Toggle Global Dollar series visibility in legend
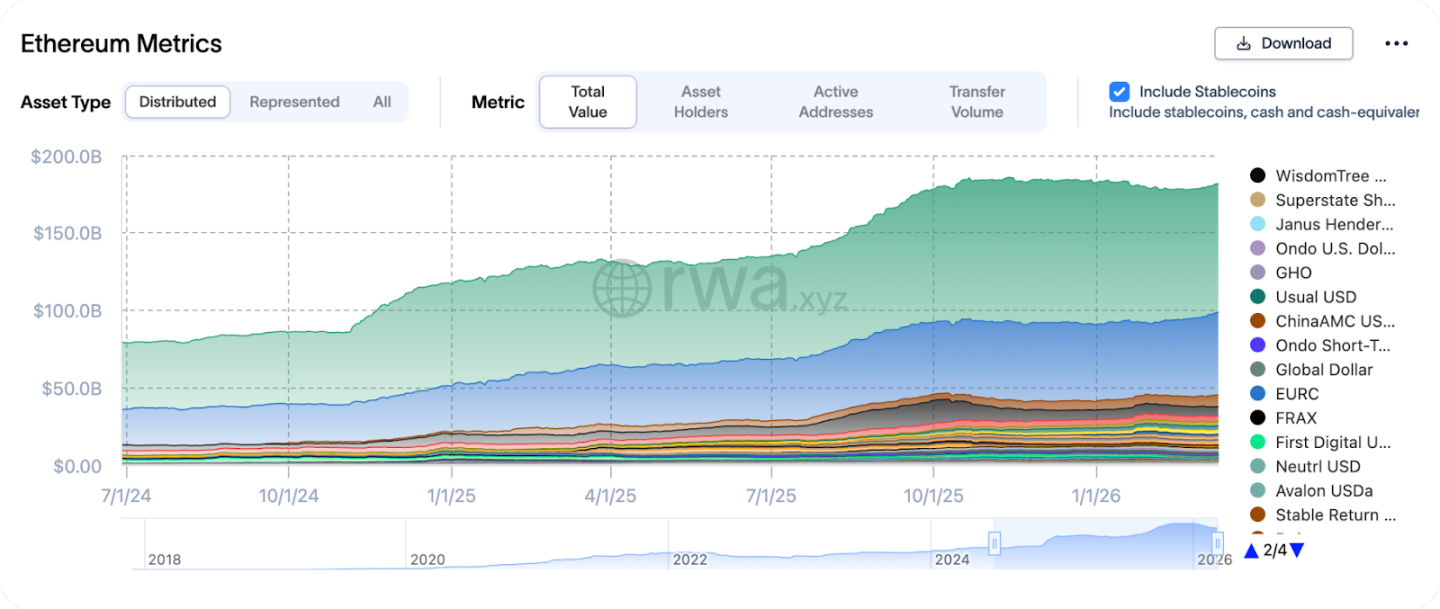The image size is (1440, 609). pos(1323,370)
